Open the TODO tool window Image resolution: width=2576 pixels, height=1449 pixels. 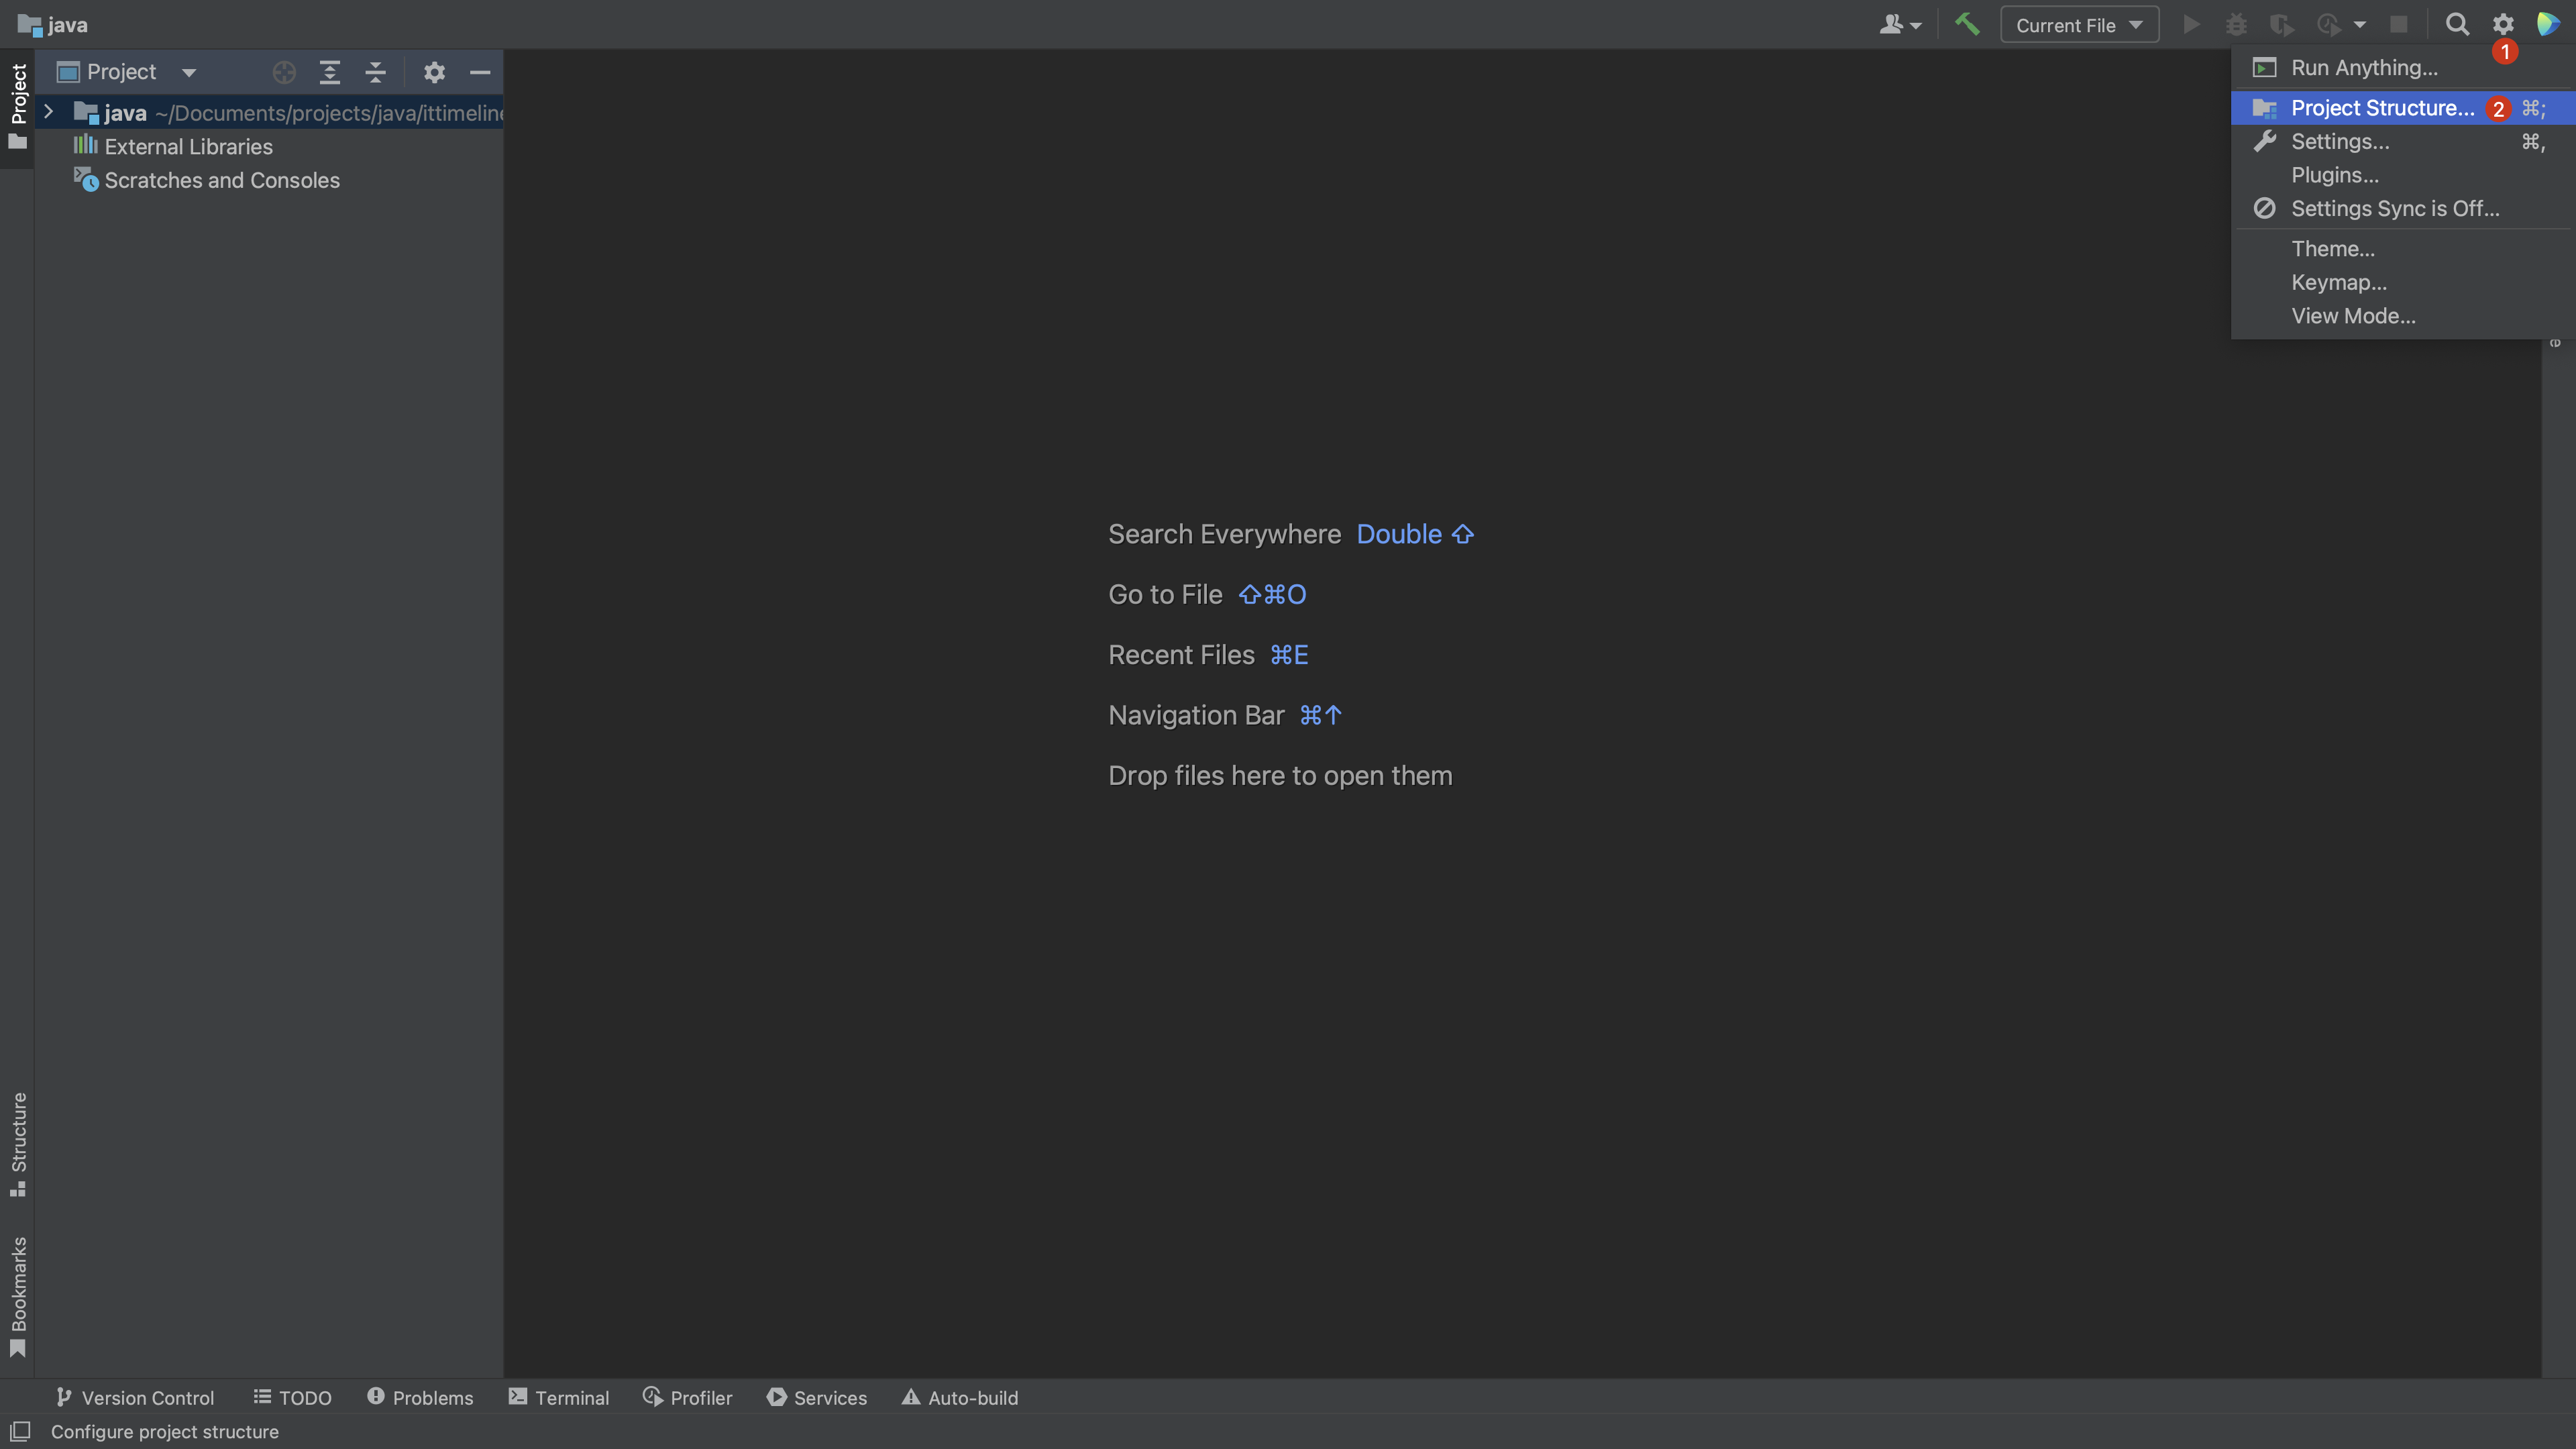tap(292, 1397)
